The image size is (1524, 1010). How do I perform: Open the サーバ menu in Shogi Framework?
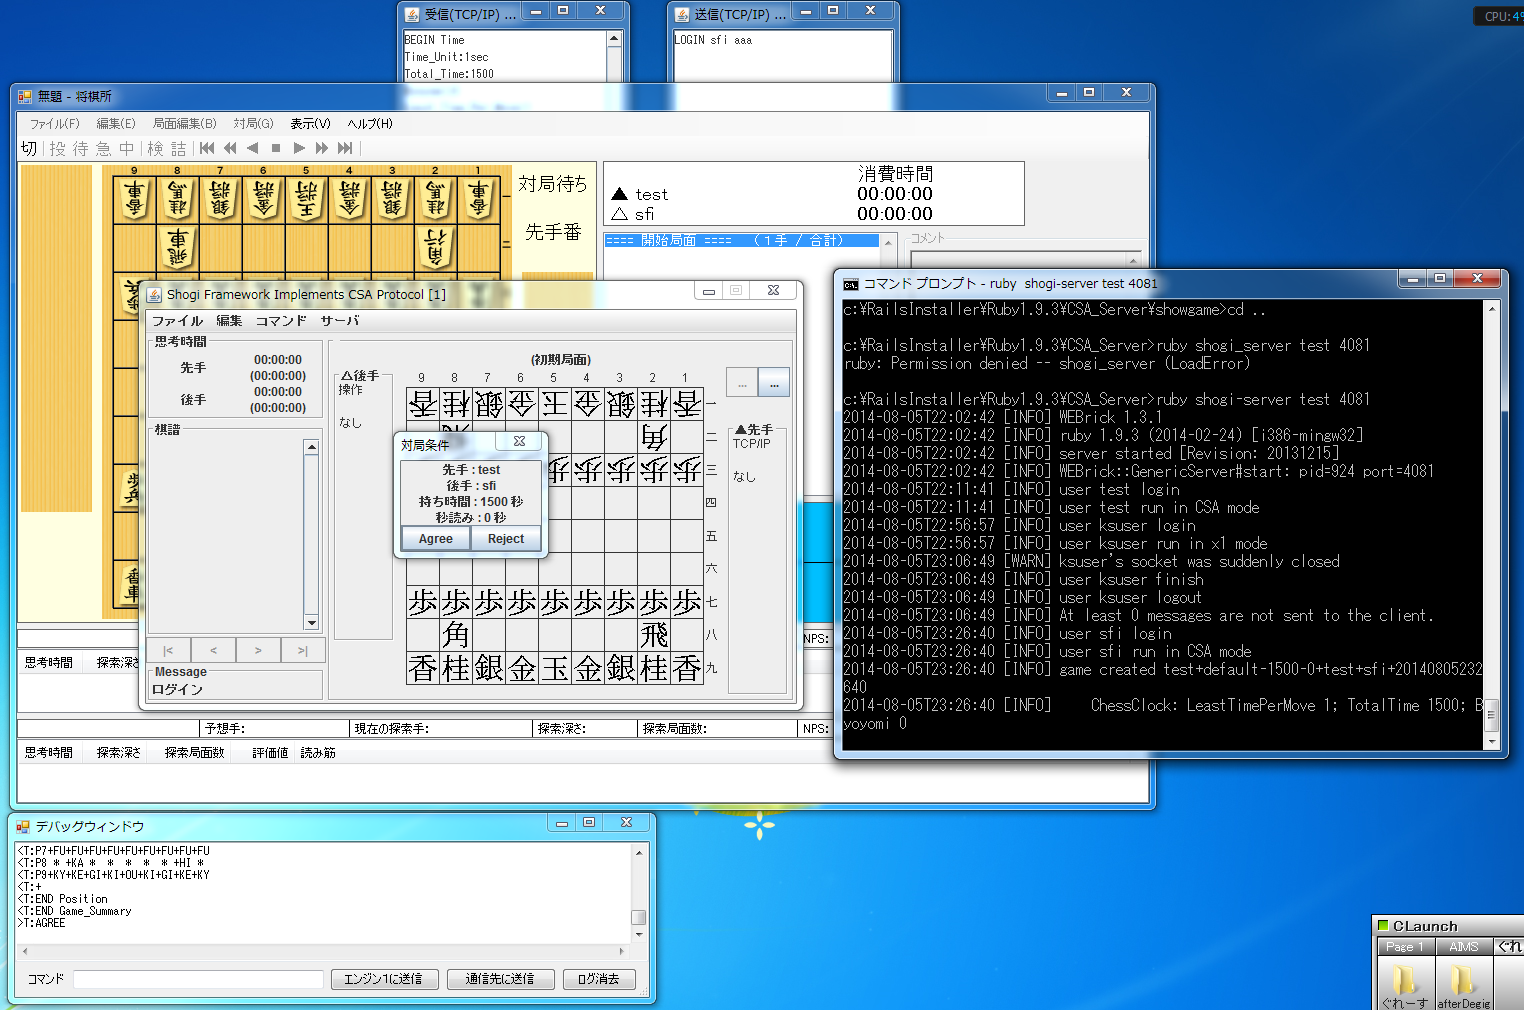340,321
